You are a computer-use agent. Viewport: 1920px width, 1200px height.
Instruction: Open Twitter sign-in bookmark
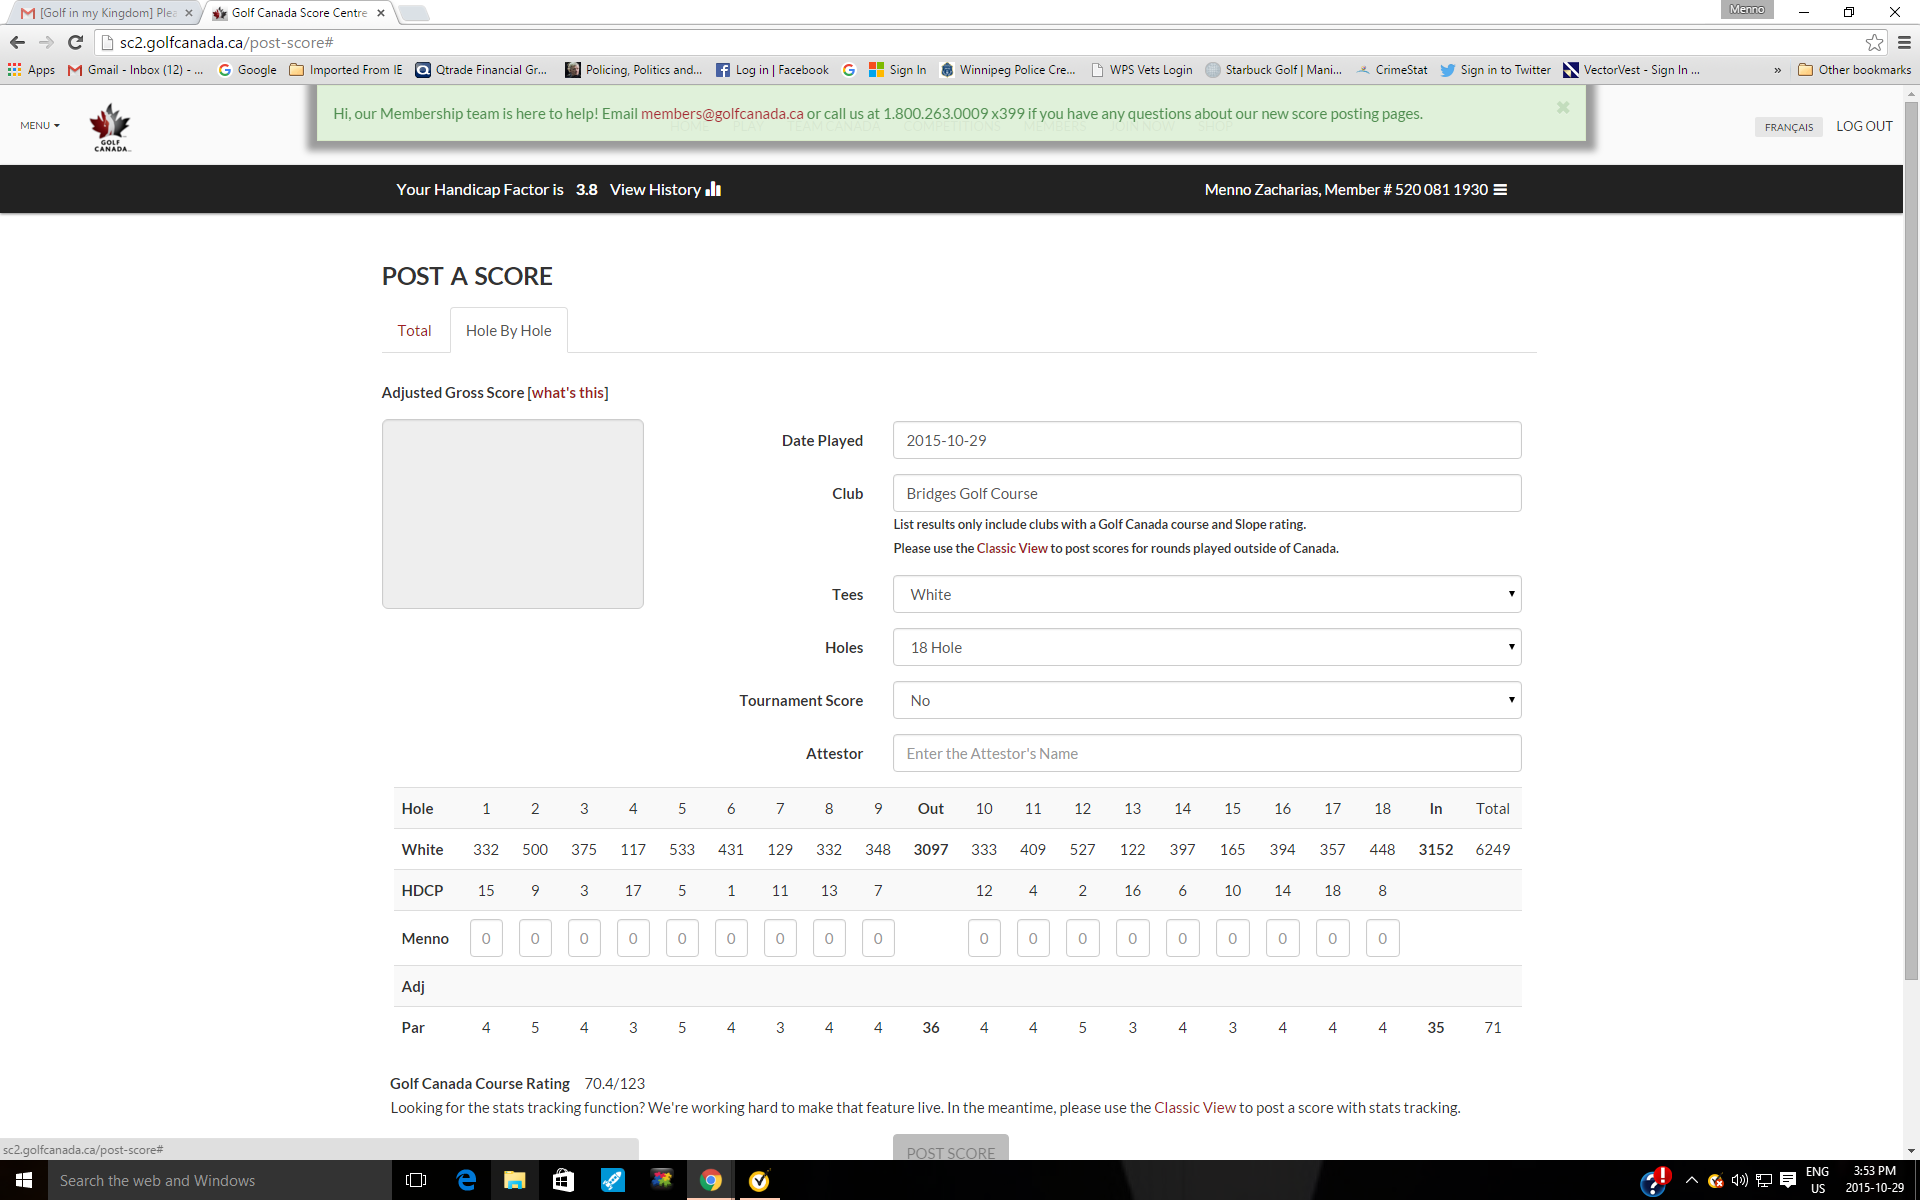pos(1495,70)
